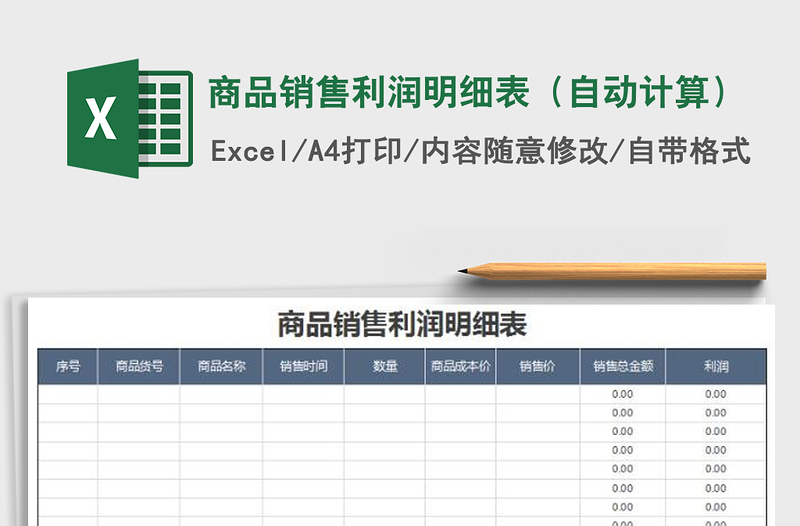The image size is (800, 526).
Task: Select the 利润 column header
Action: coord(716,367)
